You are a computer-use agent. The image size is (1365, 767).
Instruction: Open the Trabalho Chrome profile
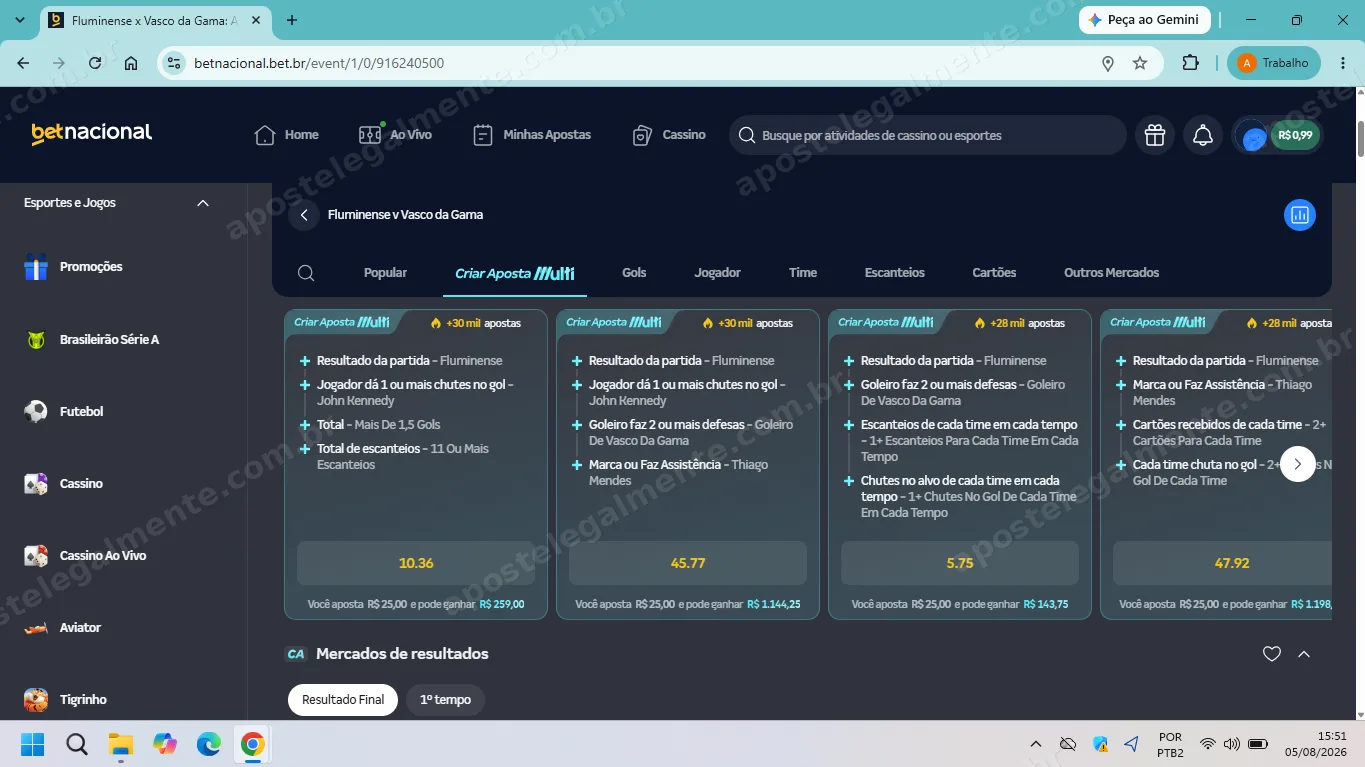1274,63
